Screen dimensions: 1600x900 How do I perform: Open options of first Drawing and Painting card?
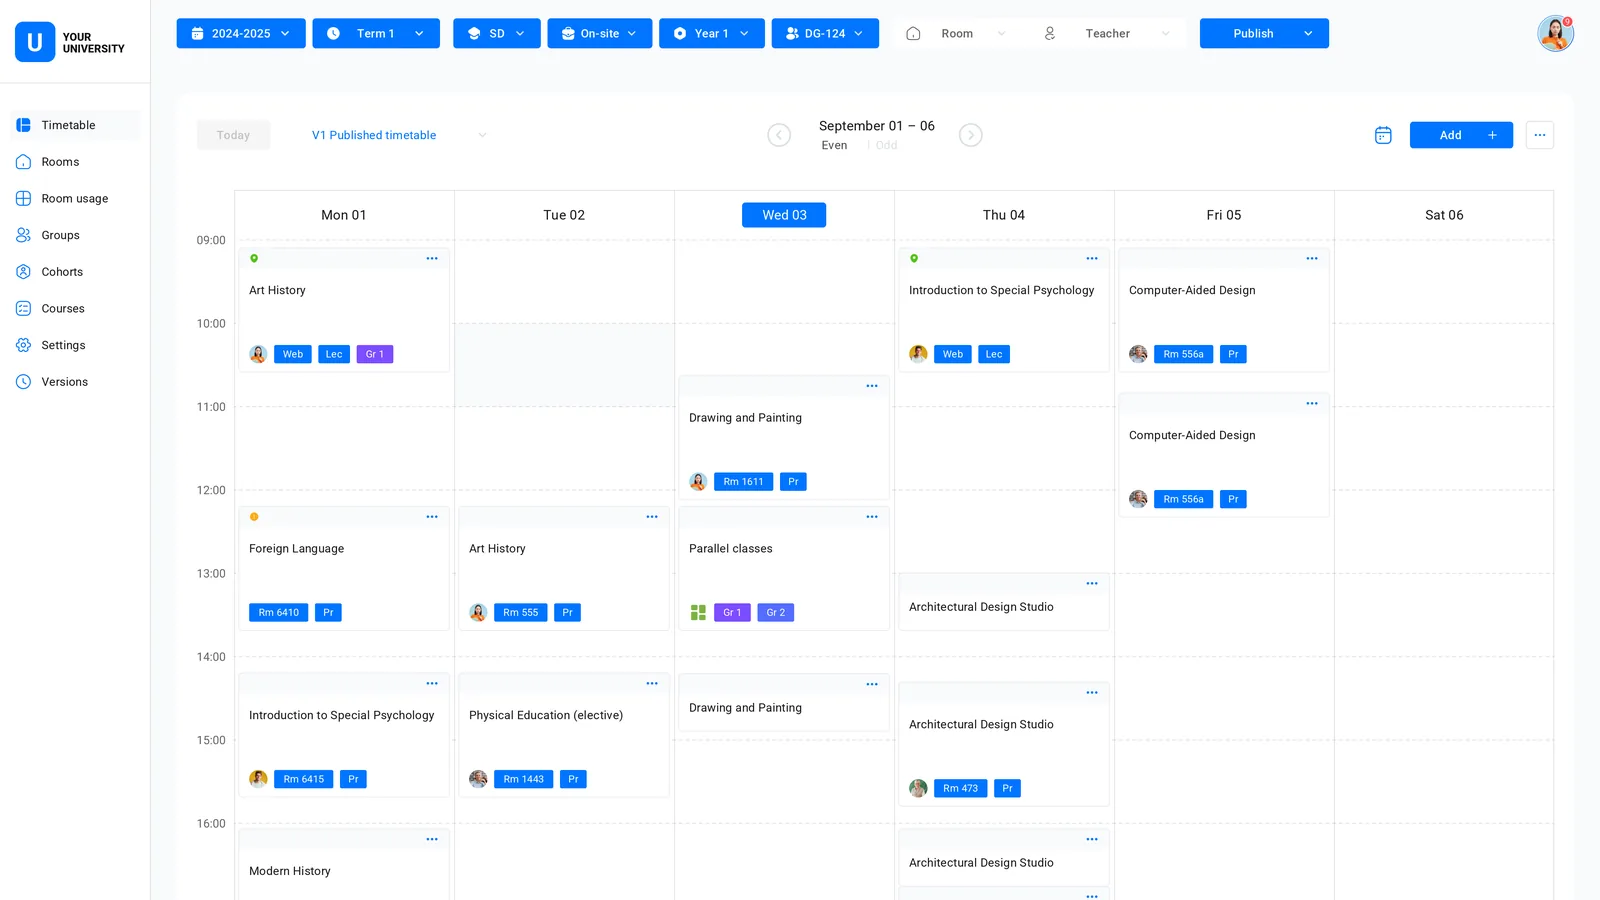click(872, 386)
